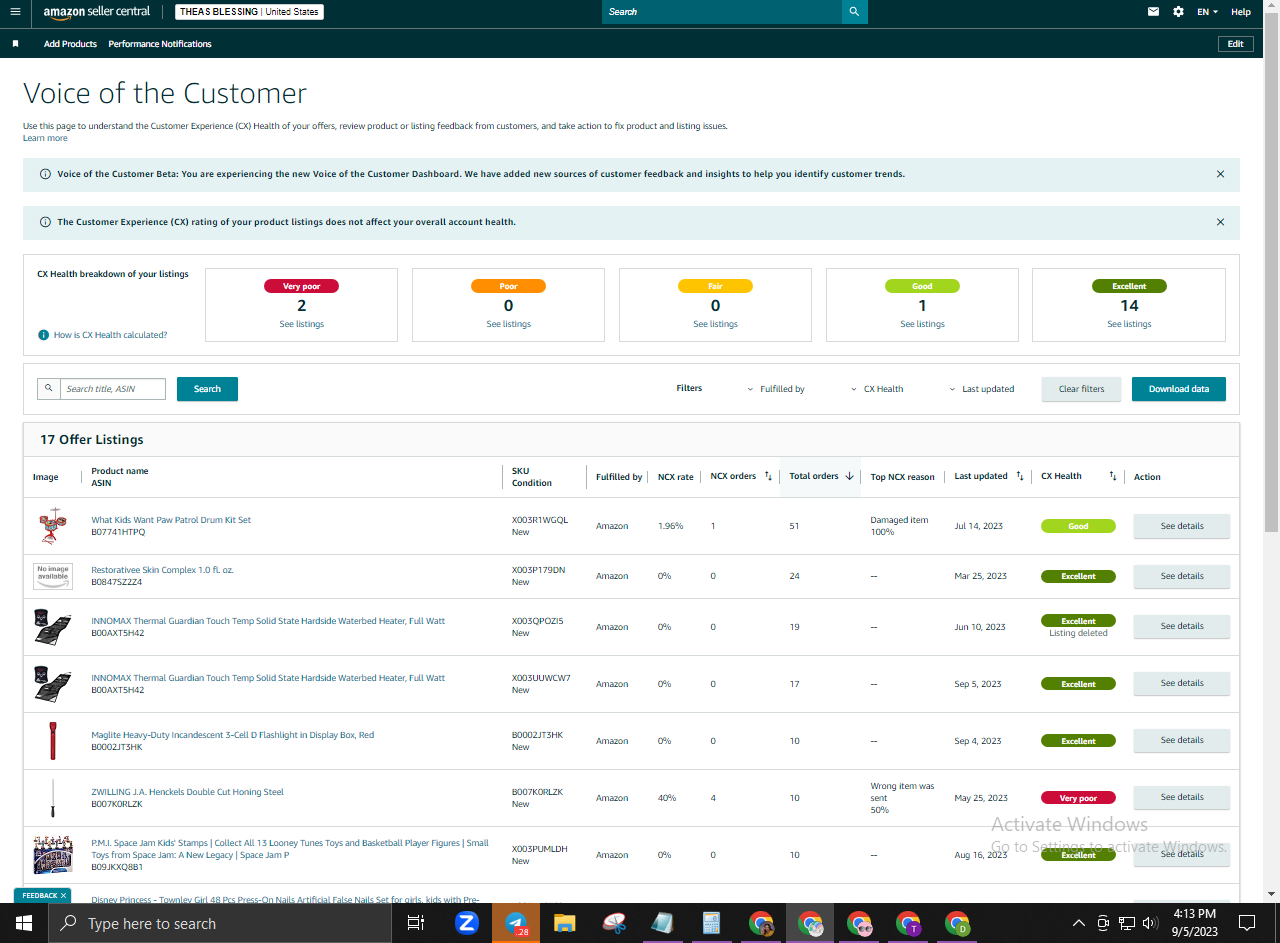The image size is (1280, 943).
Task: See listings under Very poor
Action: (x=302, y=324)
